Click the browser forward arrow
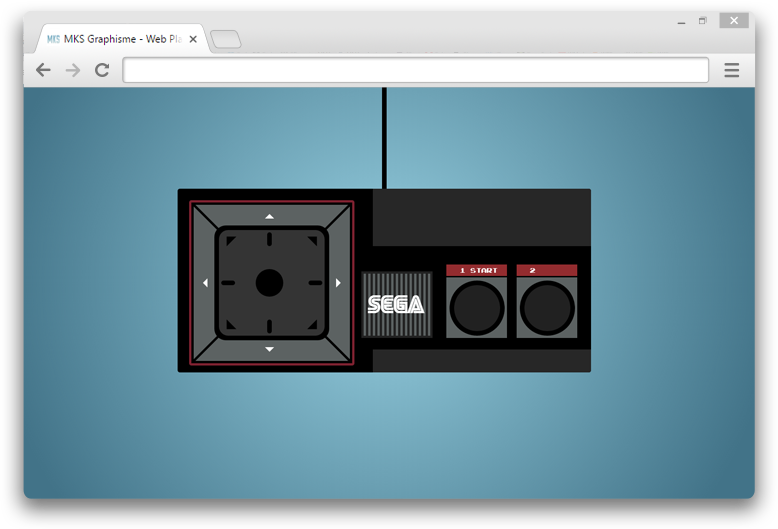Viewport: 778px width, 529px height. point(73,70)
